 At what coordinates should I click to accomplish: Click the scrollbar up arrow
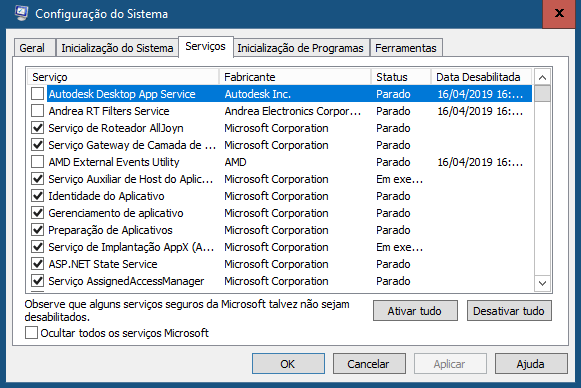coord(542,77)
